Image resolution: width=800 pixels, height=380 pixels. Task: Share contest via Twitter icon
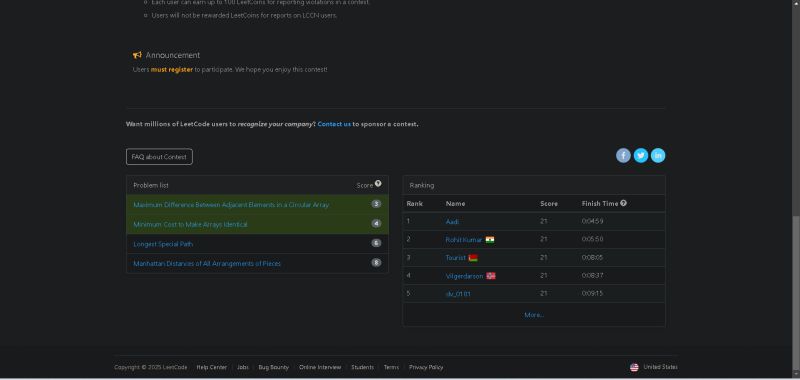[641, 156]
